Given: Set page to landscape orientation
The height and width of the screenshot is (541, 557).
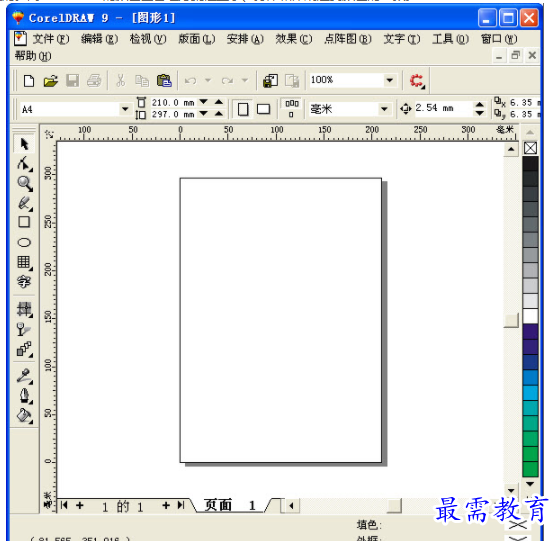Looking at the screenshot, I should (263, 109).
